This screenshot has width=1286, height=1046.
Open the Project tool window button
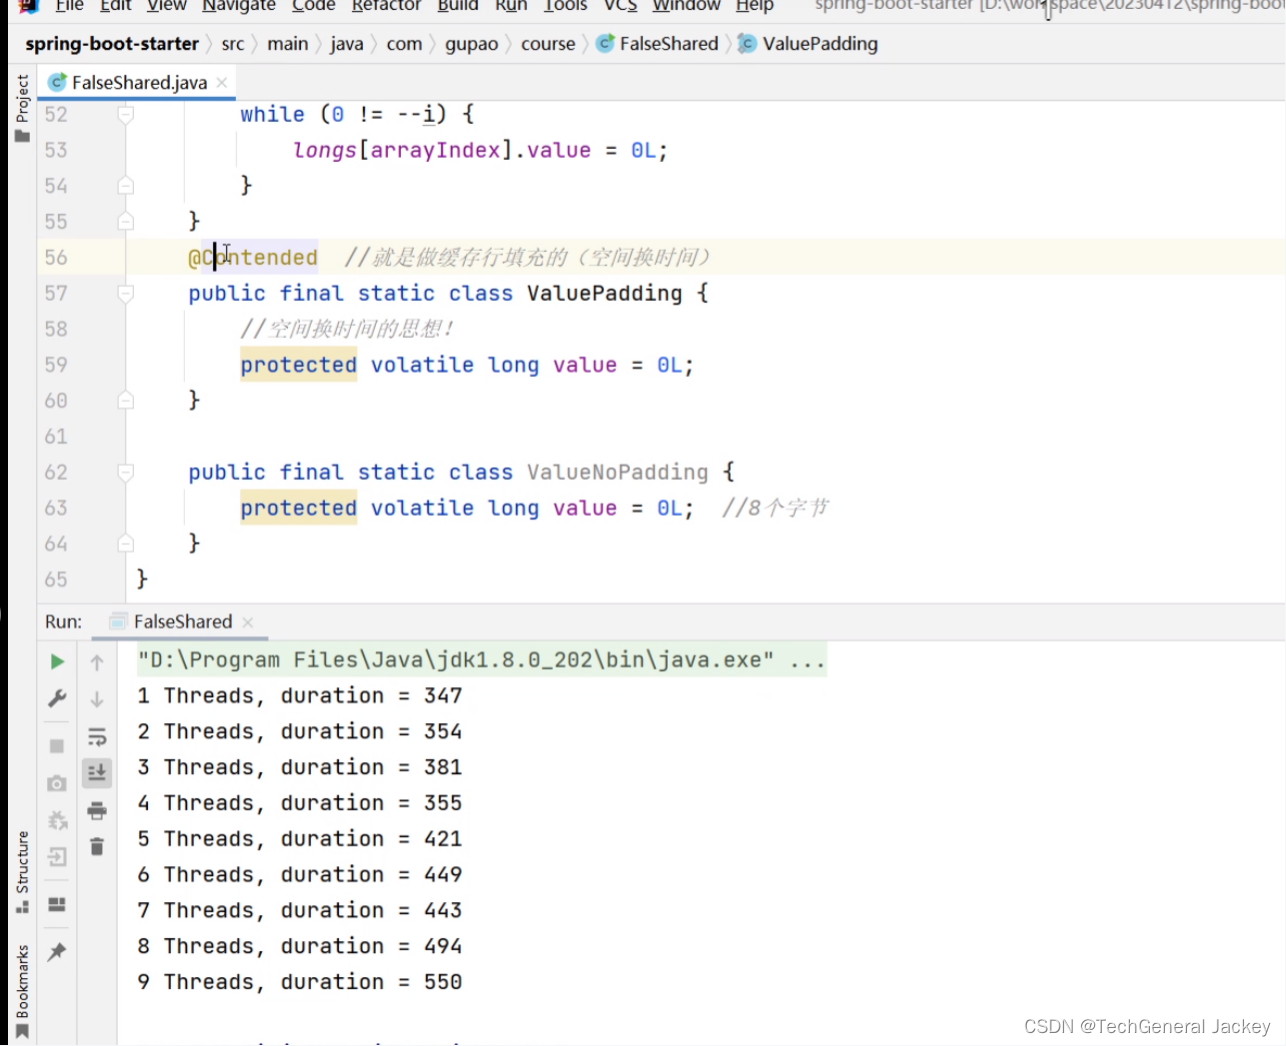(22, 107)
